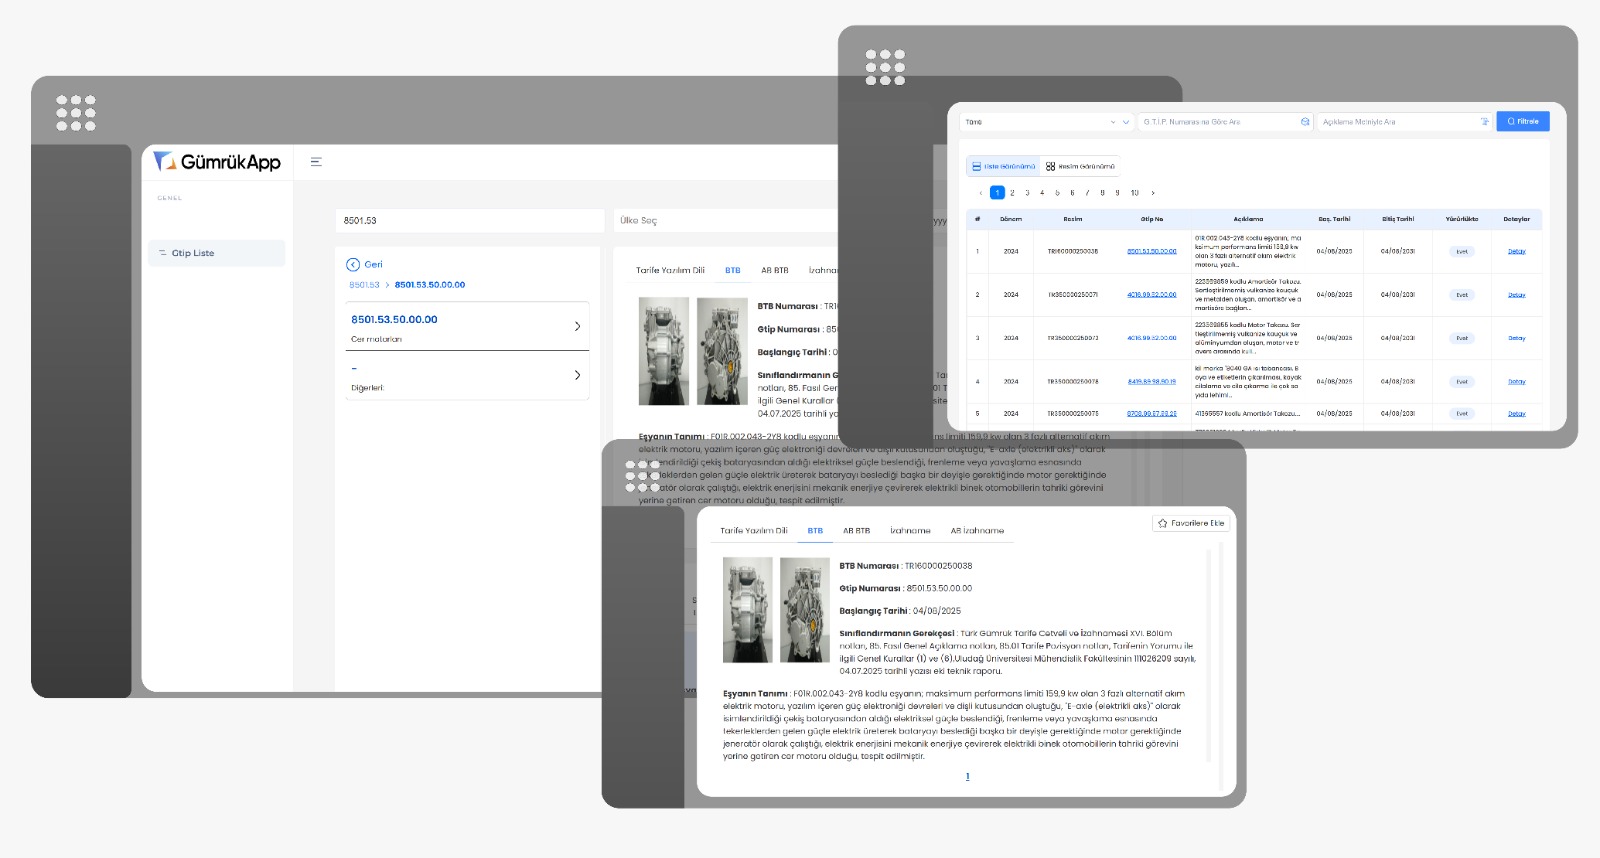
Task: Click the G.T.İ.P. number search field icon
Action: (x=1305, y=122)
